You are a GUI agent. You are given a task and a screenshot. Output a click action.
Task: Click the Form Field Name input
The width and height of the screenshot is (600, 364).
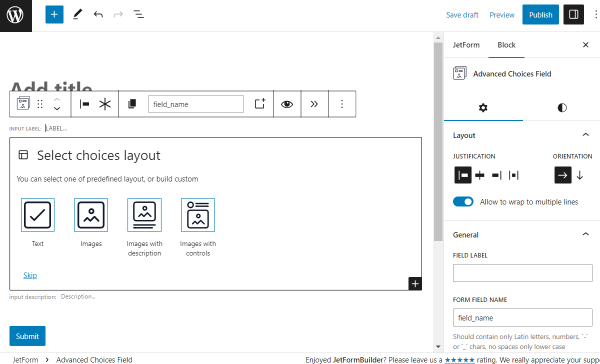pyautogui.click(x=522, y=318)
